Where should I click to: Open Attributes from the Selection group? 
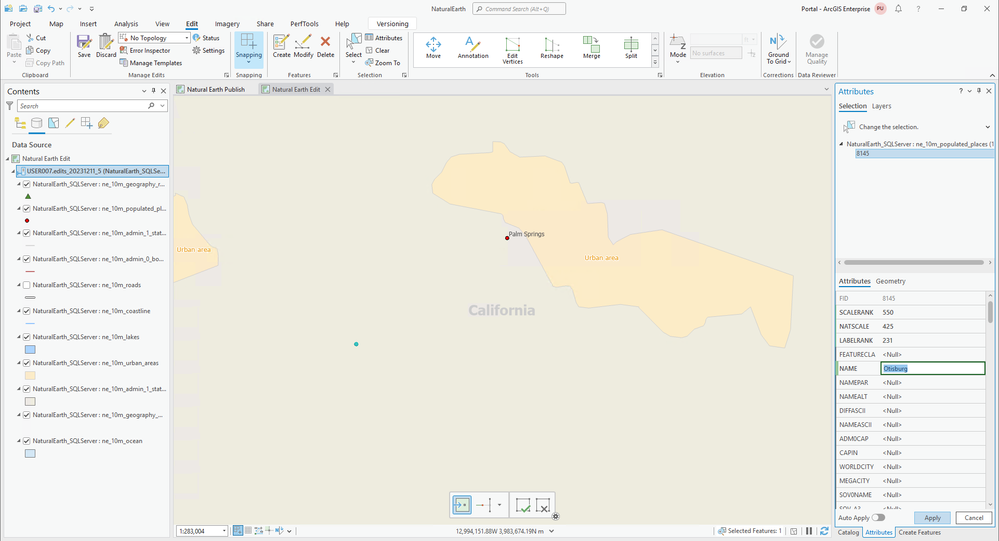tap(384, 38)
